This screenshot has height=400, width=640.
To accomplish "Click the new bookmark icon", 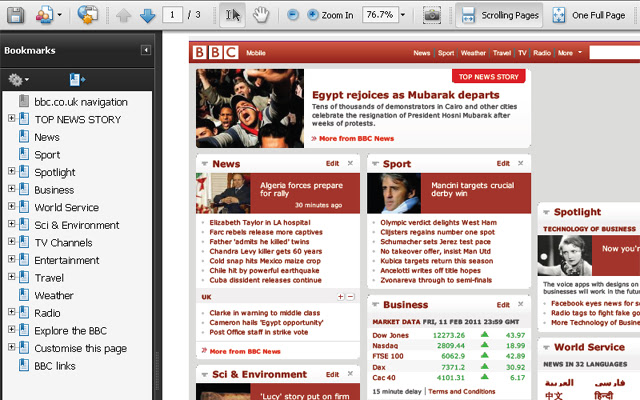I will pyautogui.click(x=77, y=80).
